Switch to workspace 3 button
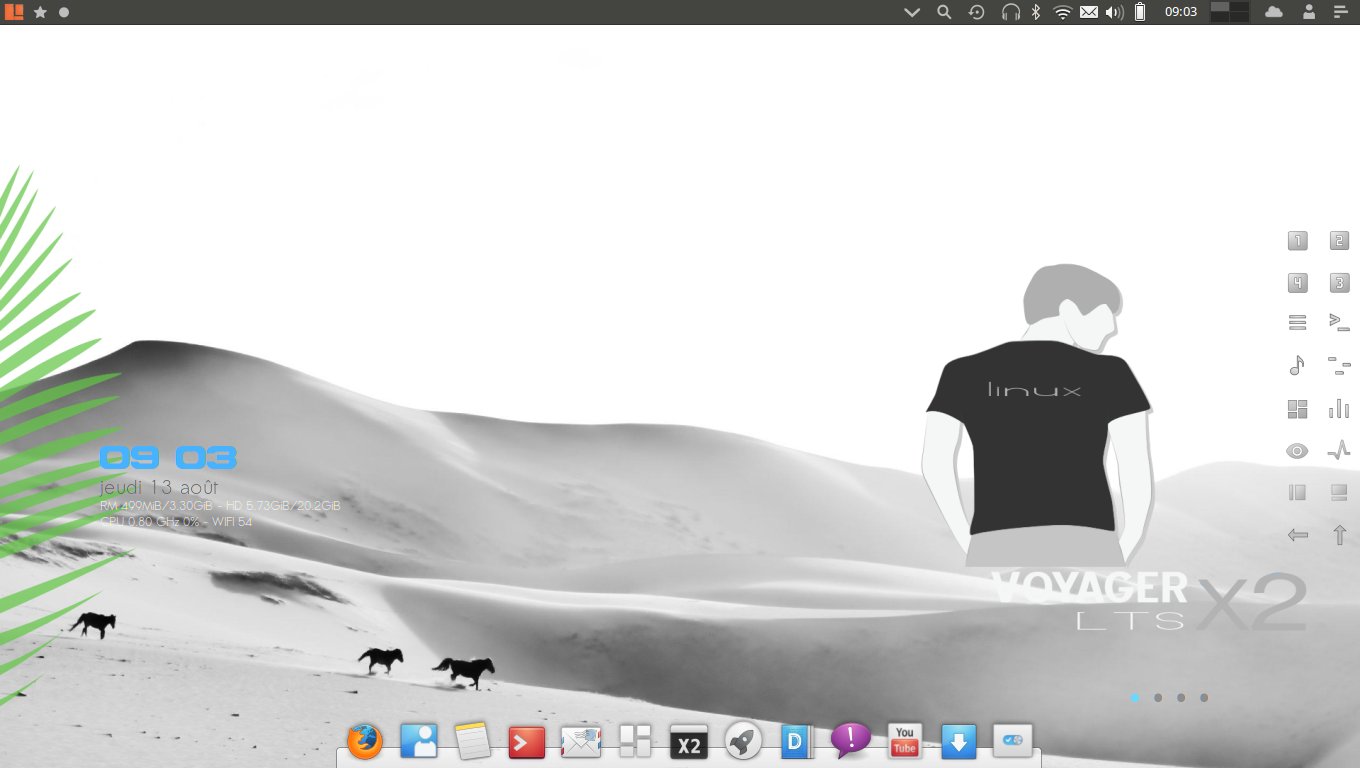Image resolution: width=1360 pixels, height=768 pixels. pyautogui.click(x=1340, y=283)
